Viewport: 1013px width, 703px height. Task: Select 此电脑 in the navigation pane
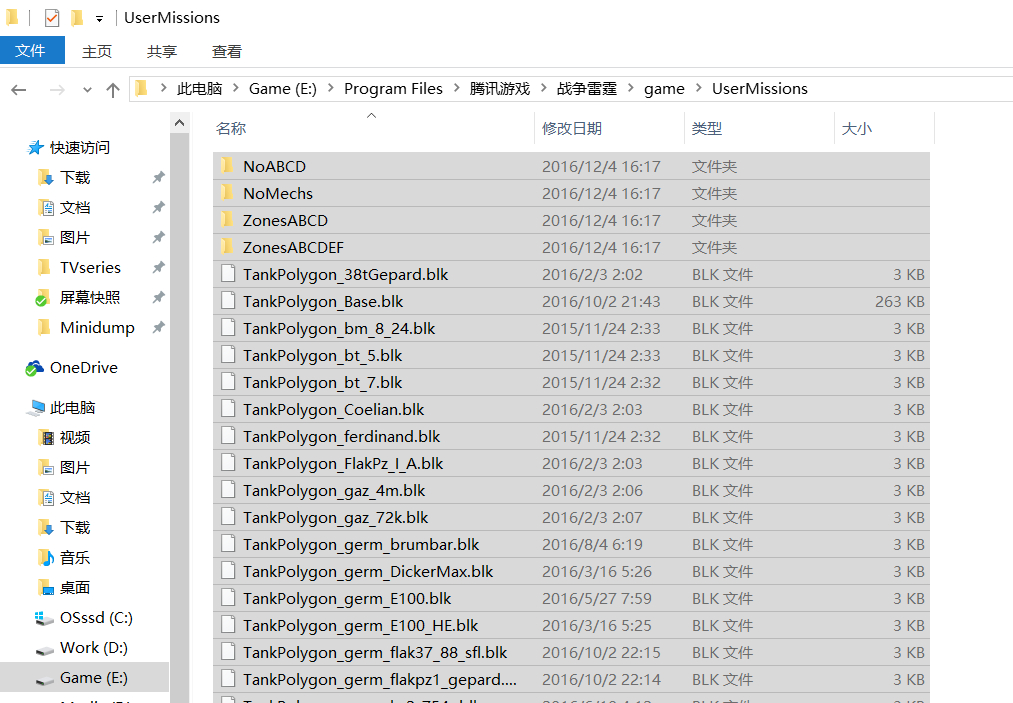click(x=61, y=408)
